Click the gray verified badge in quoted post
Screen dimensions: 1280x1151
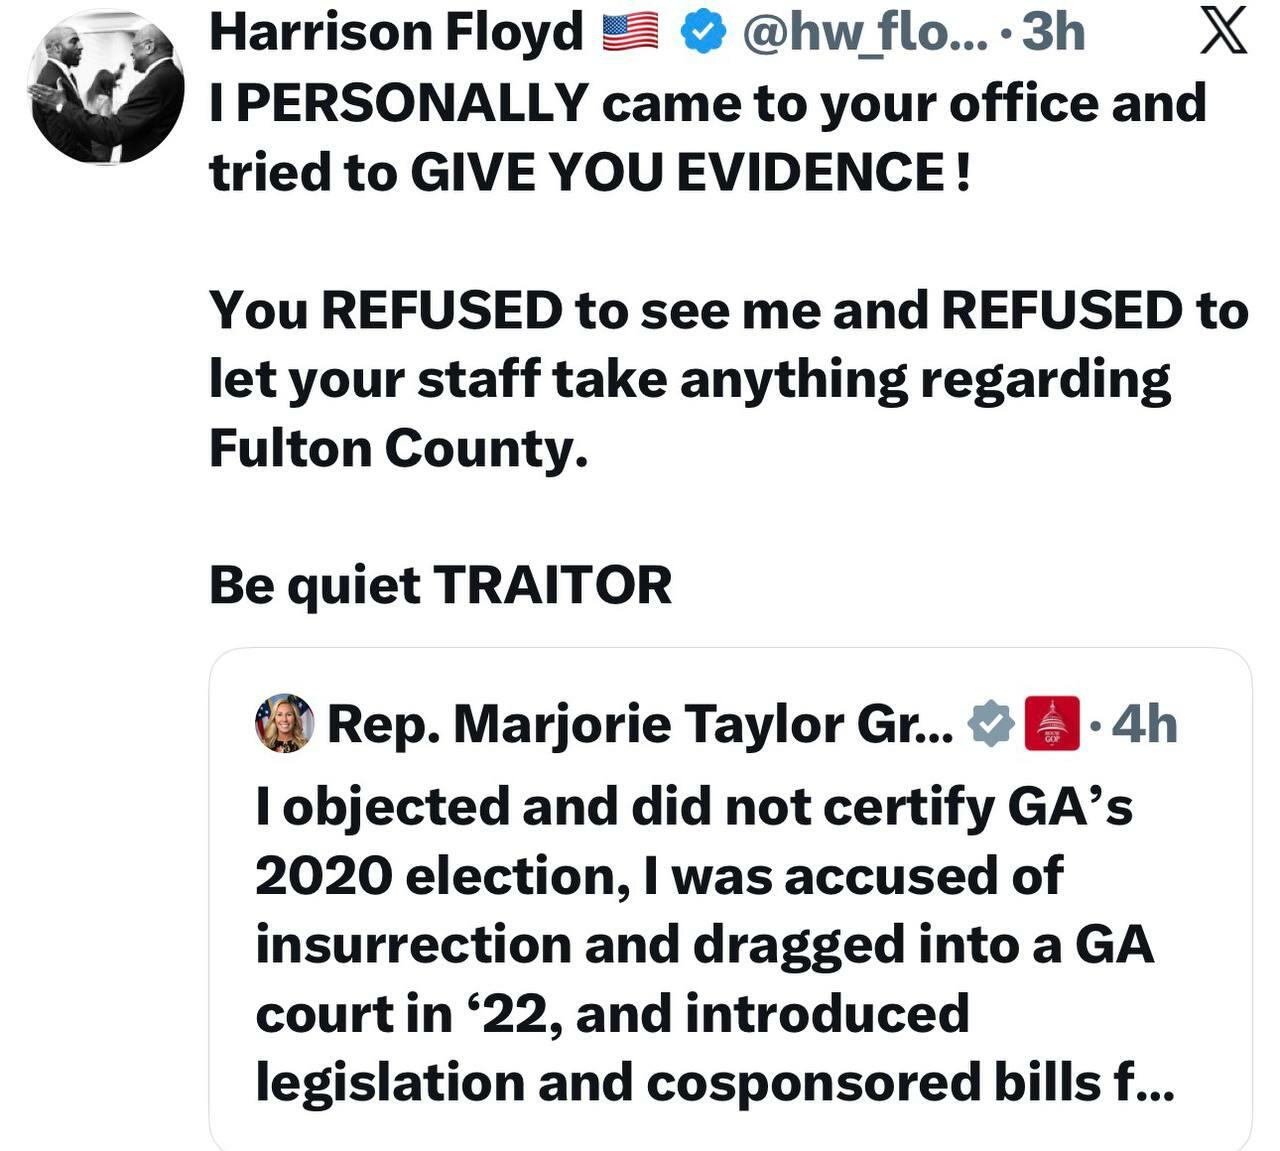[991, 724]
